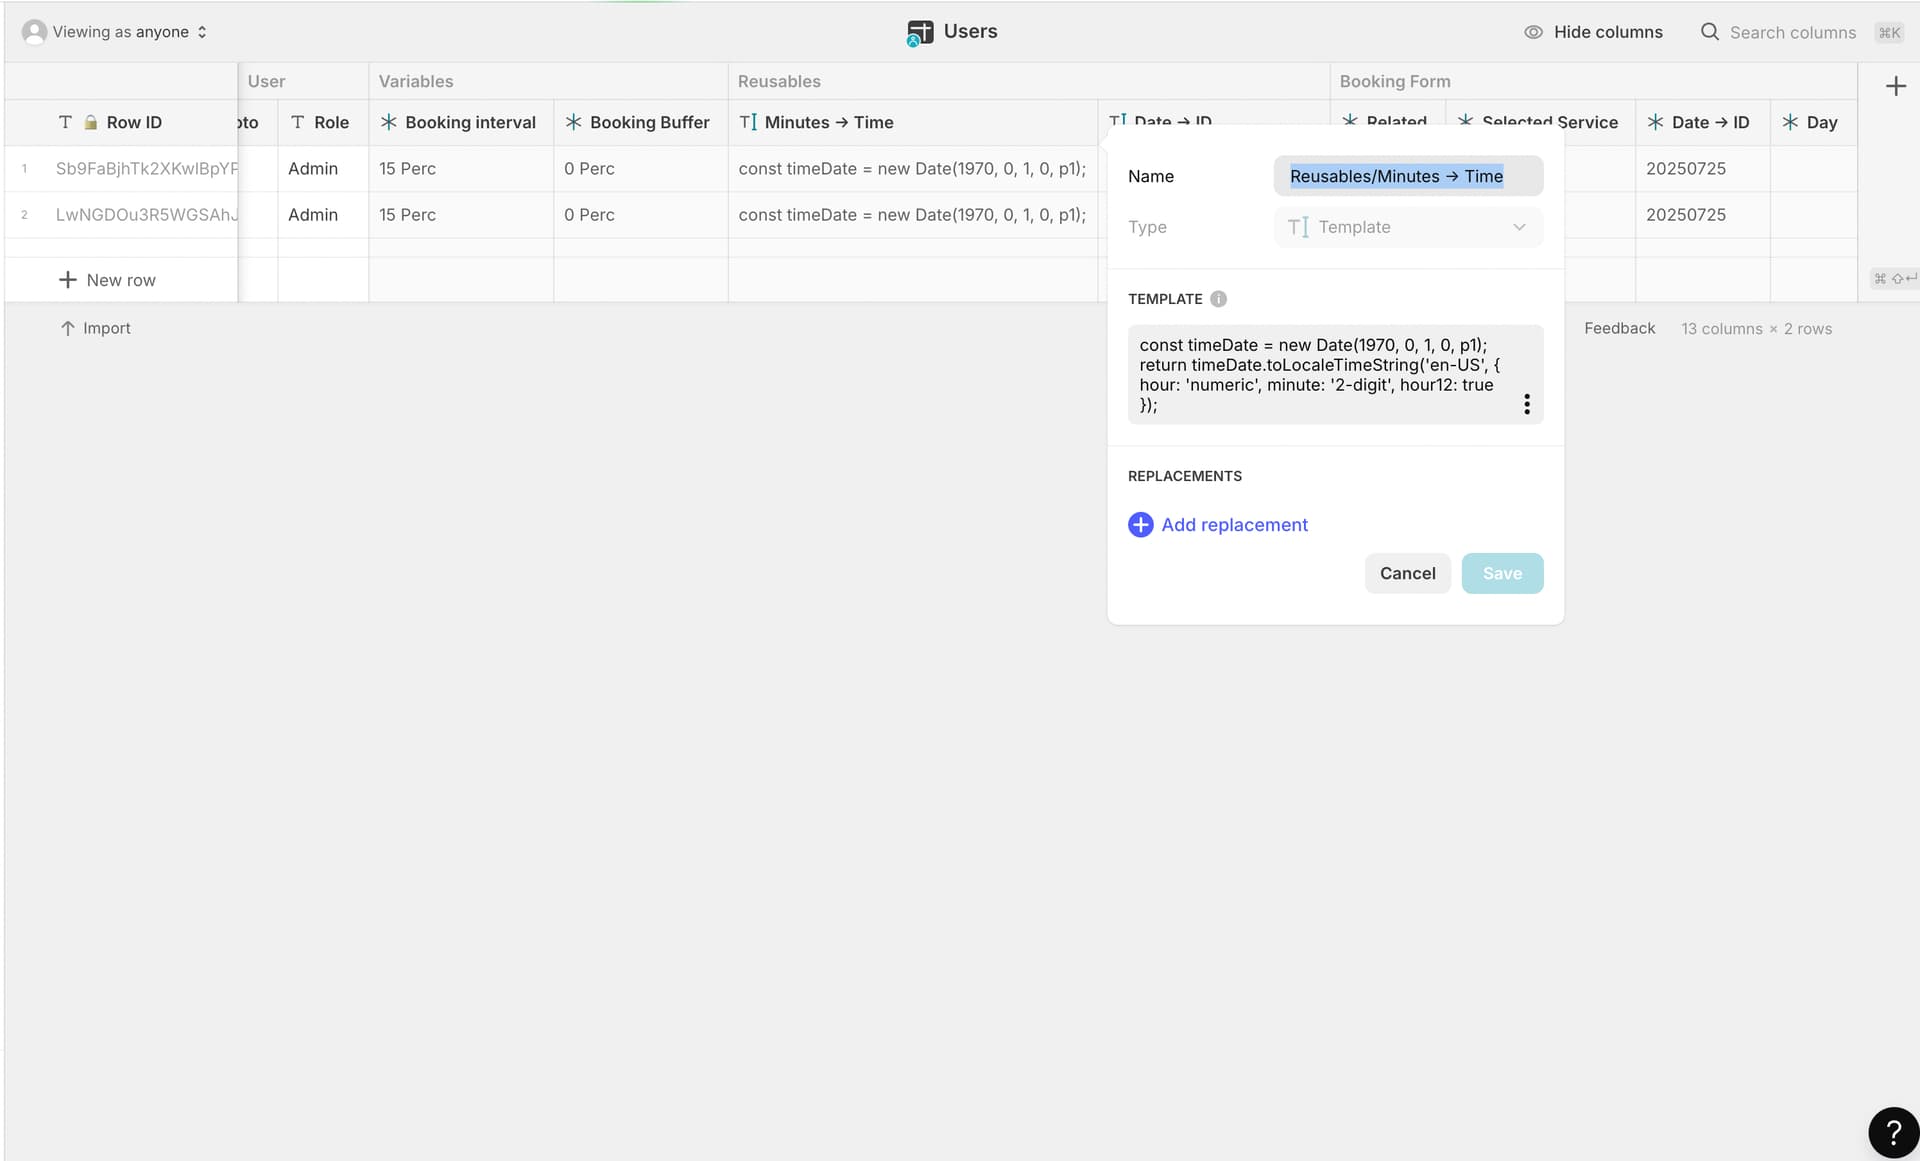Click row ID cell LwNGDOu3R5WGSAhJ
The height and width of the screenshot is (1161, 1920).
click(x=146, y=214)
